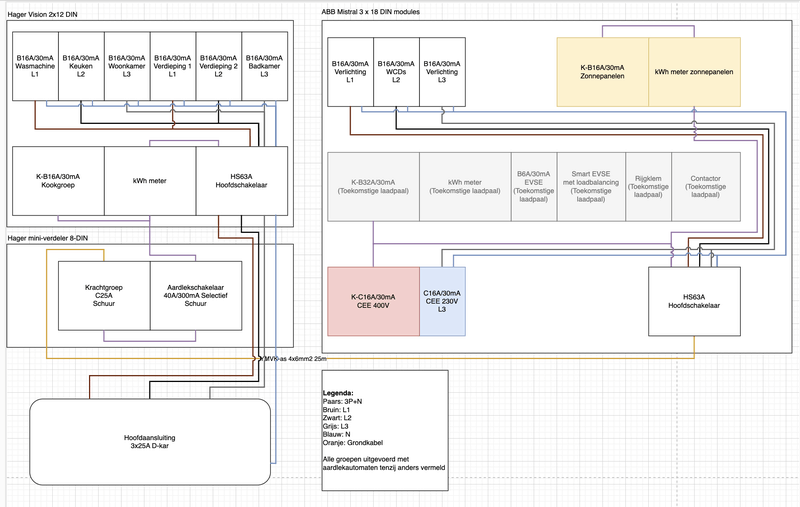
Task: Select the WCDs L2 breaker block
Action: 396,72
